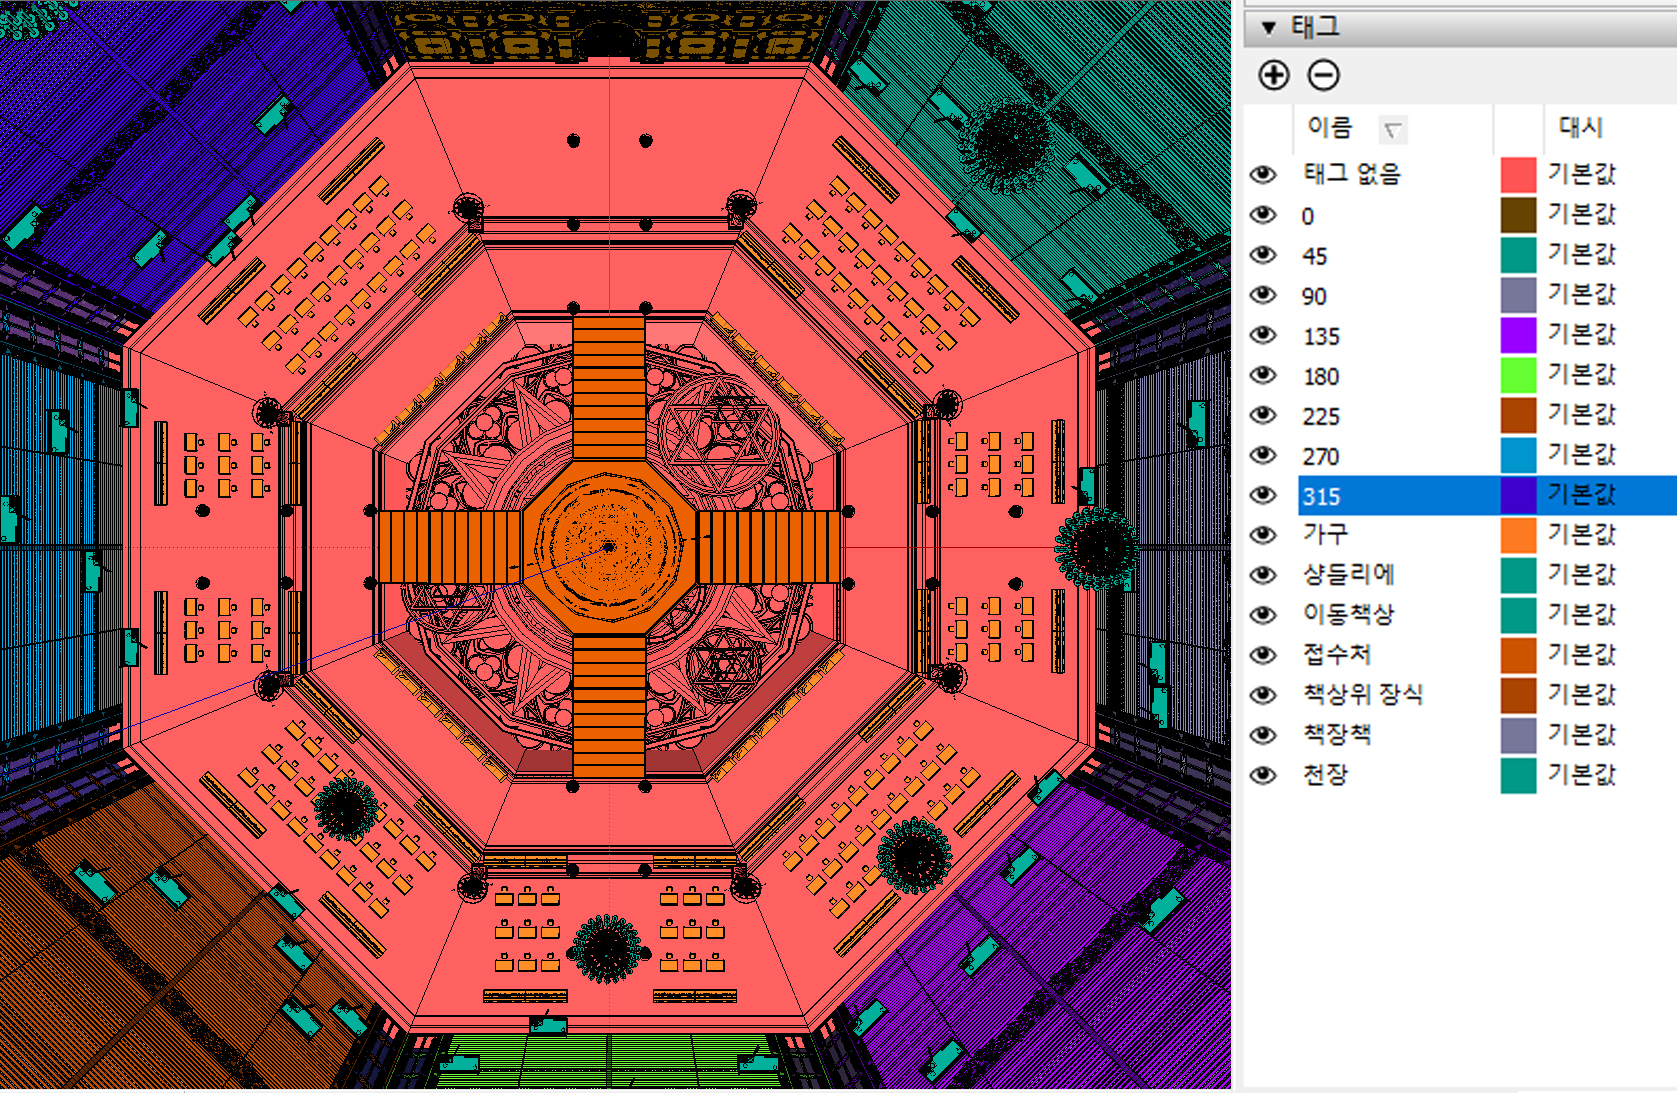Click the eye icon for 접수처 tag
Image resolution: width=1677 pixels, height=1093 pixels.
(1263, 655)
